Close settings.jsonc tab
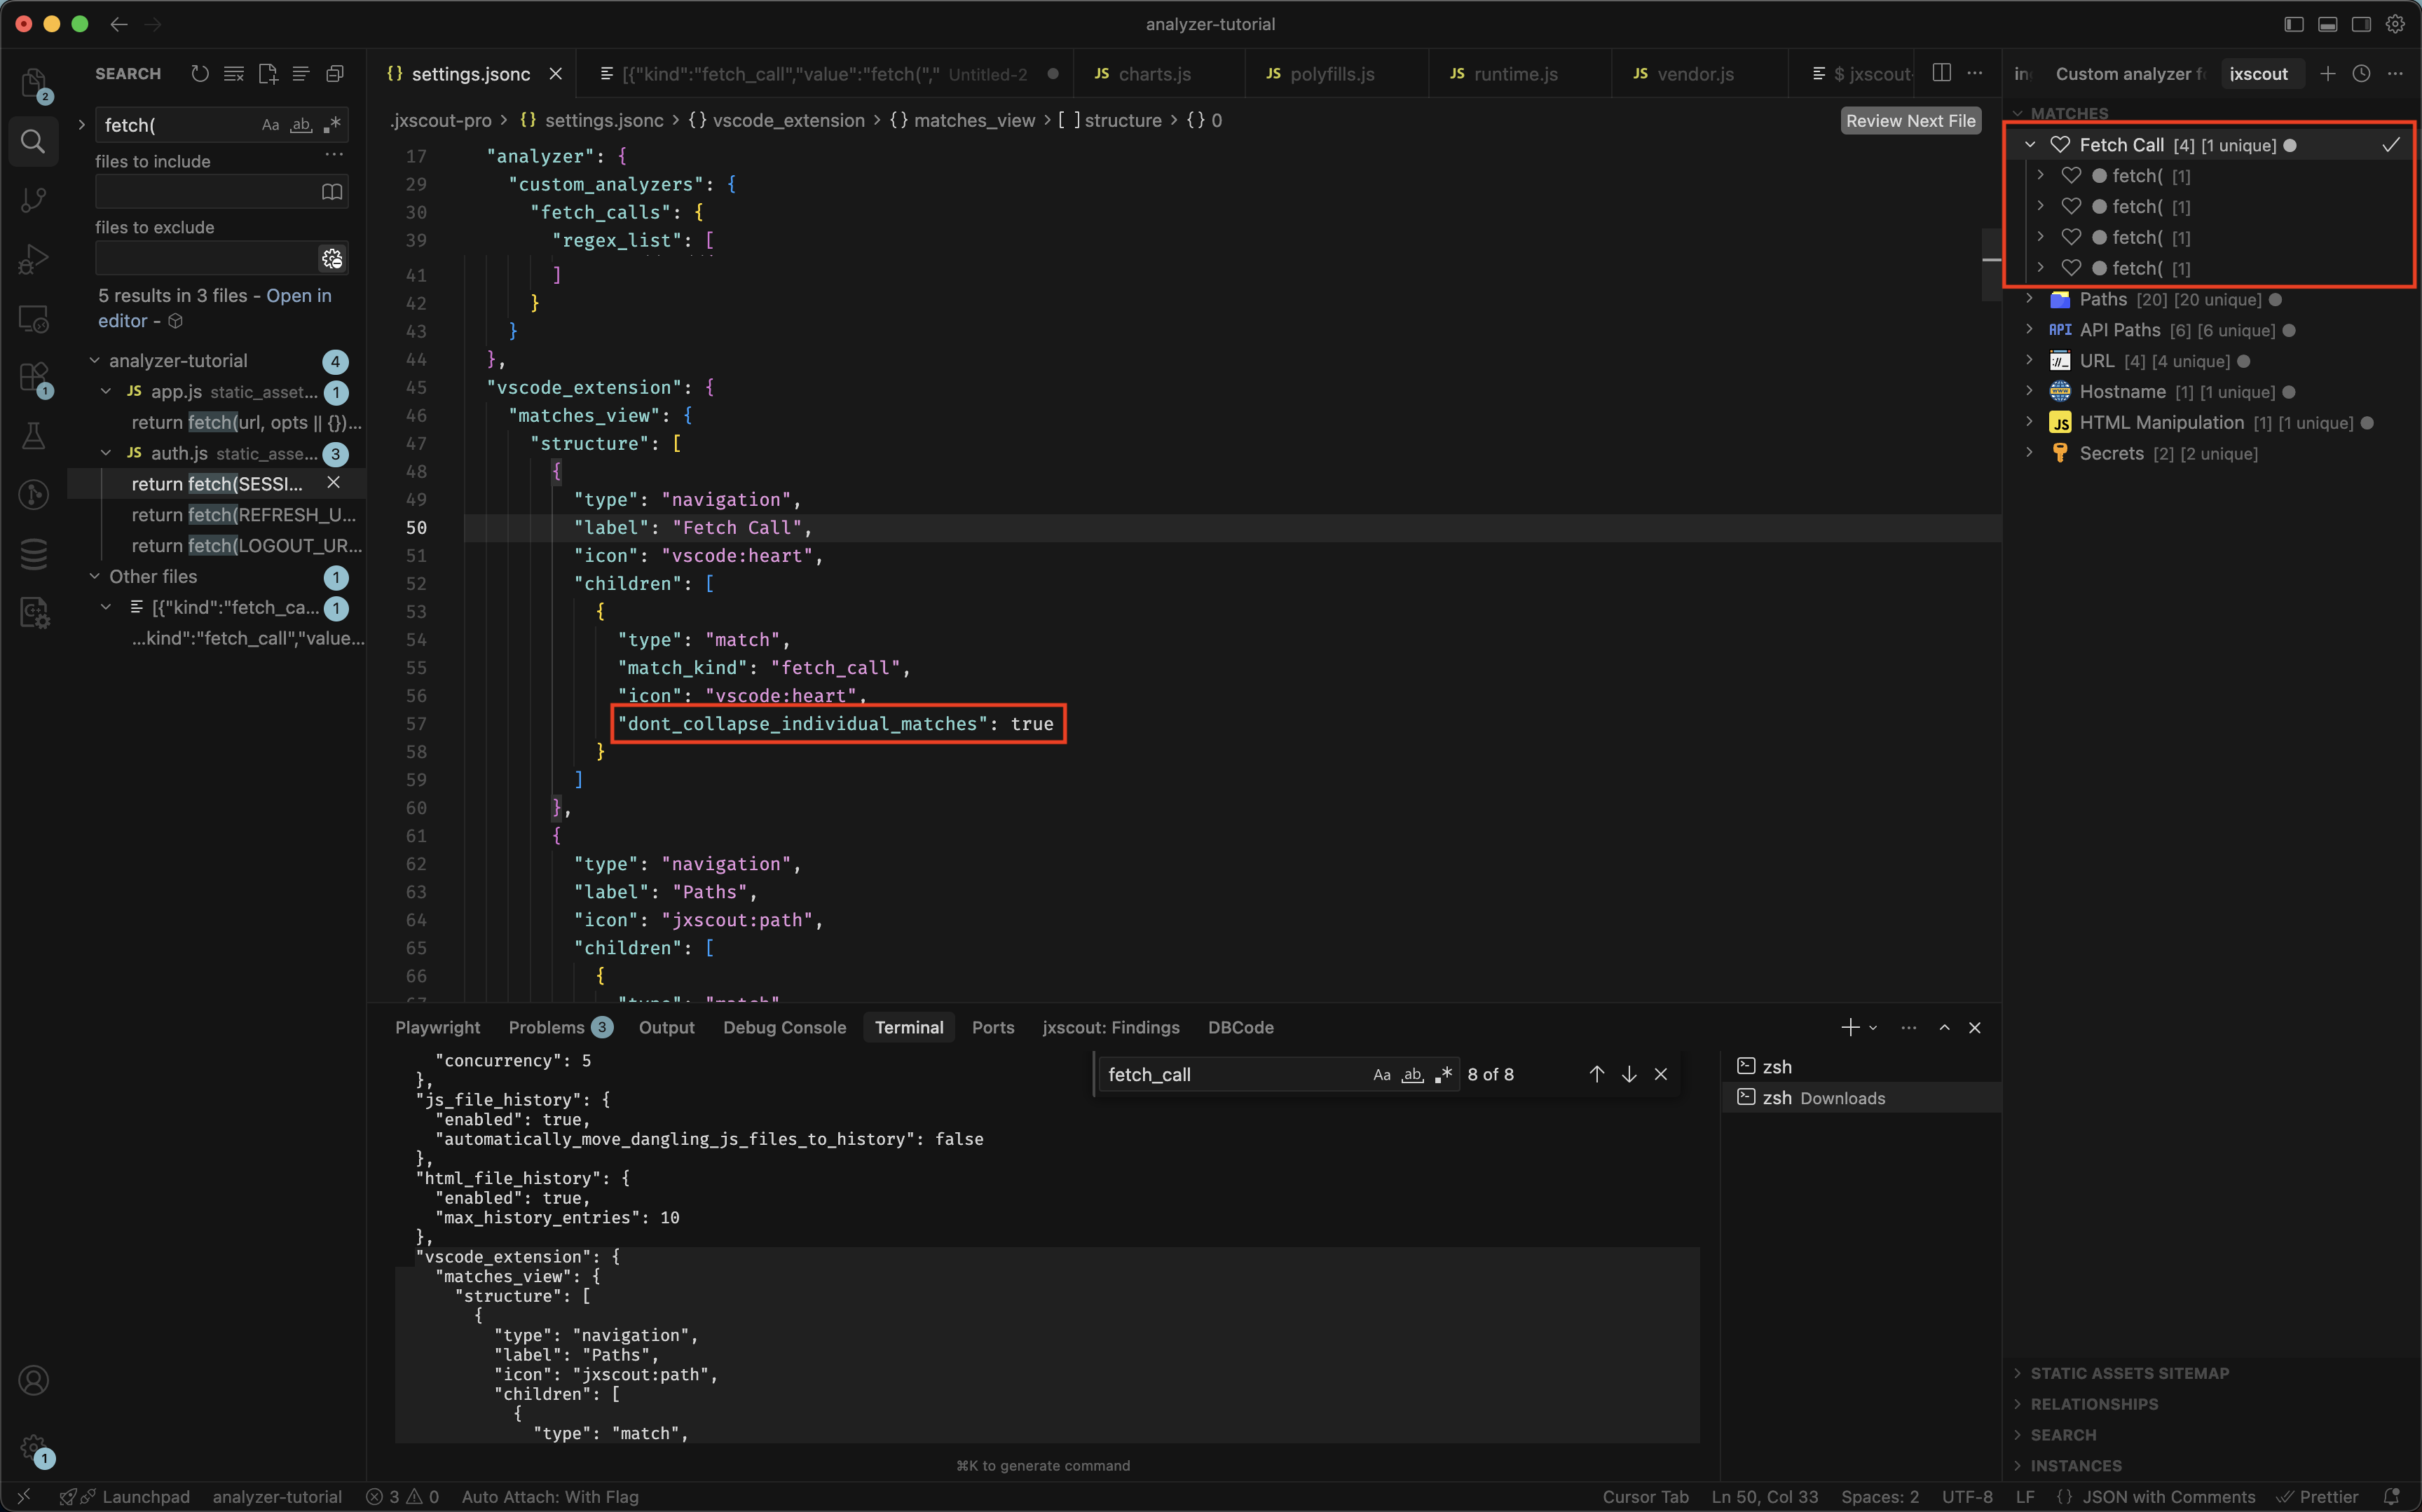The width and height of the screenshot is (2422, 1512). click(556, 74)
